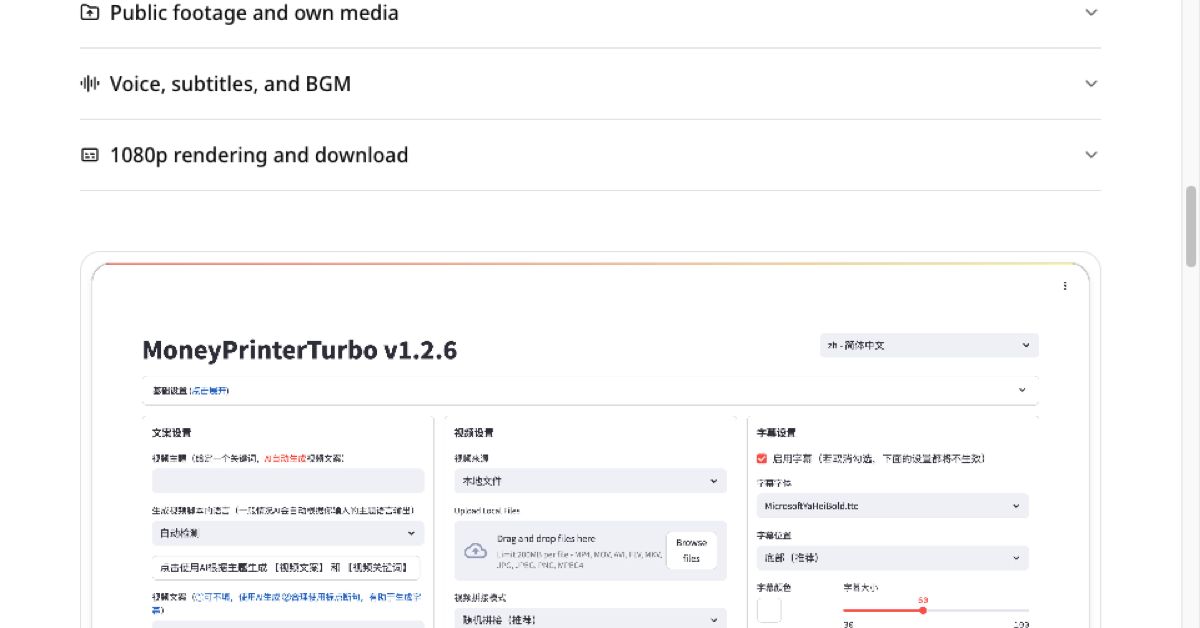Open the Public footage and own media section
This screenshot has height=628, width=1200.
590,13
